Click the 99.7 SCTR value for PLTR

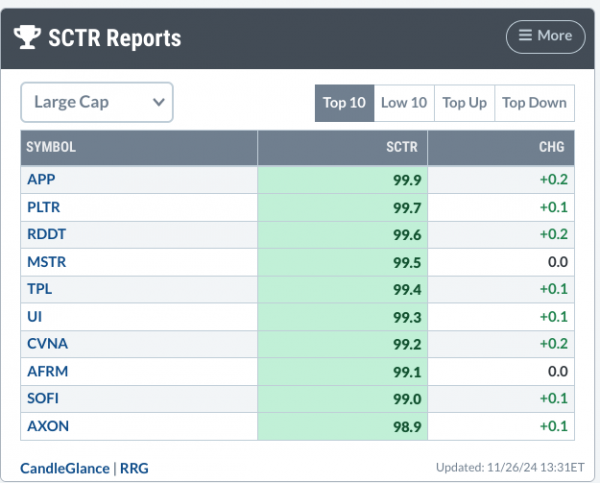click(x=407, y=208)
